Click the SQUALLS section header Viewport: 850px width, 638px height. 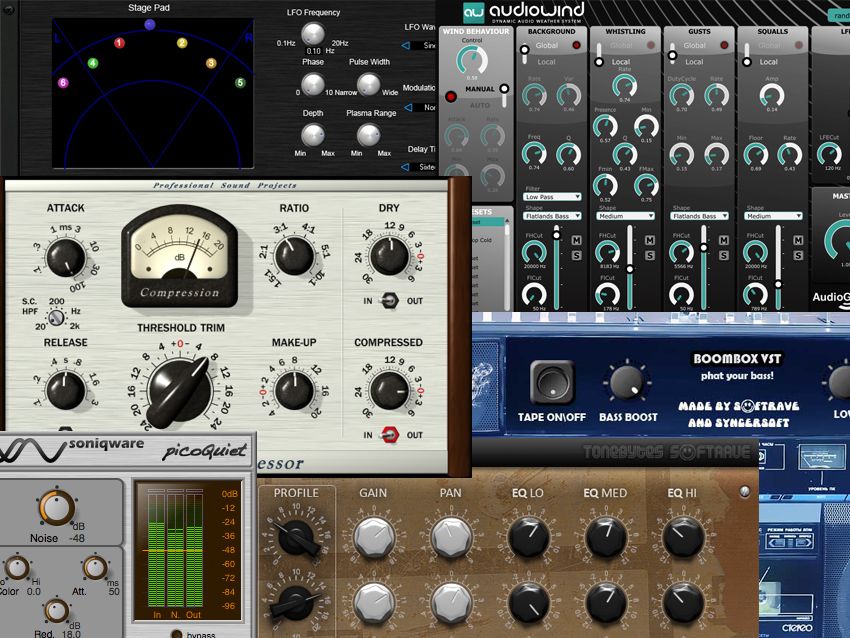[774, 31]
